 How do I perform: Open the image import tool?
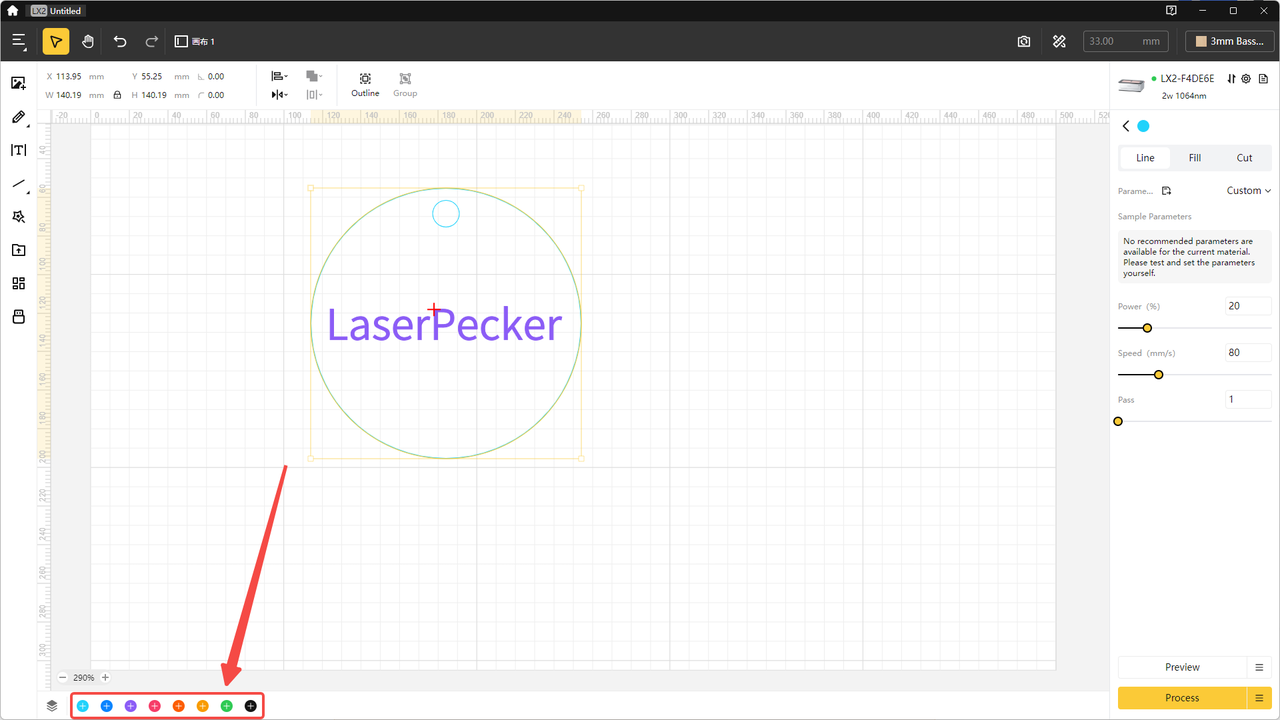click(x=18, y=83)
